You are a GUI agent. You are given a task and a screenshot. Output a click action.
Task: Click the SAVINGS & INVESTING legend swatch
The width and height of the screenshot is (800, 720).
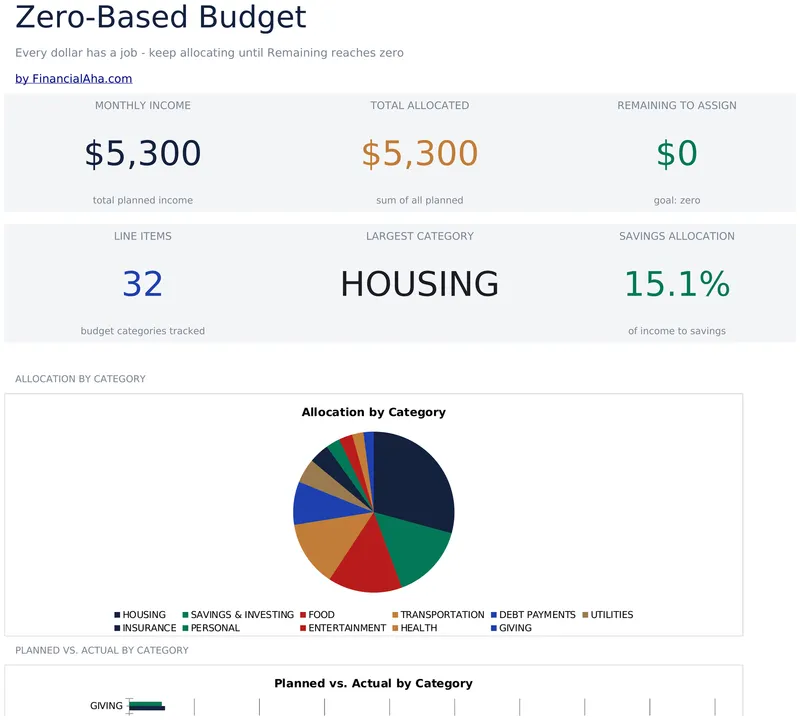tap(186, 615)
